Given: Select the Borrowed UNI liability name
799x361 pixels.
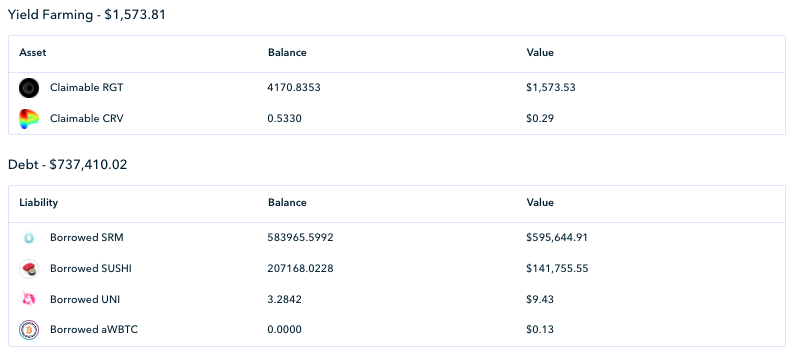Looking at the screenshot, I should tap(85, 299).
